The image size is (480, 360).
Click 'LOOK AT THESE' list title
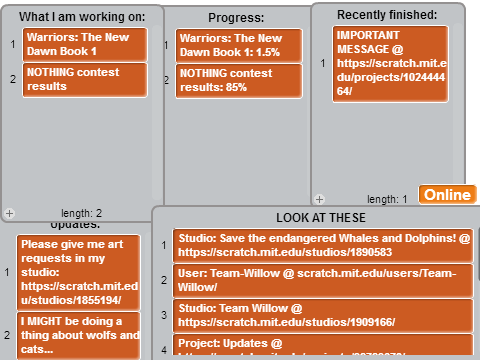point(321,218)
